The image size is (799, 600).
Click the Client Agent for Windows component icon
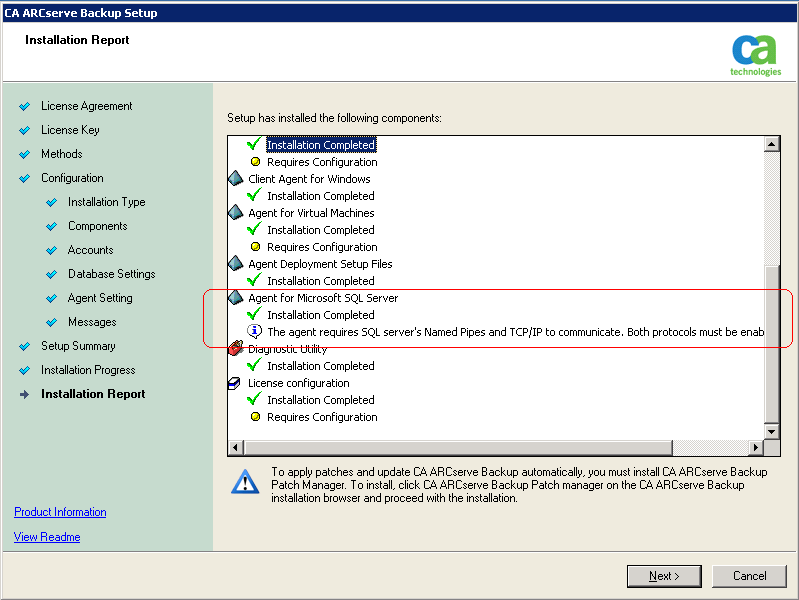(x=235, y=179)
